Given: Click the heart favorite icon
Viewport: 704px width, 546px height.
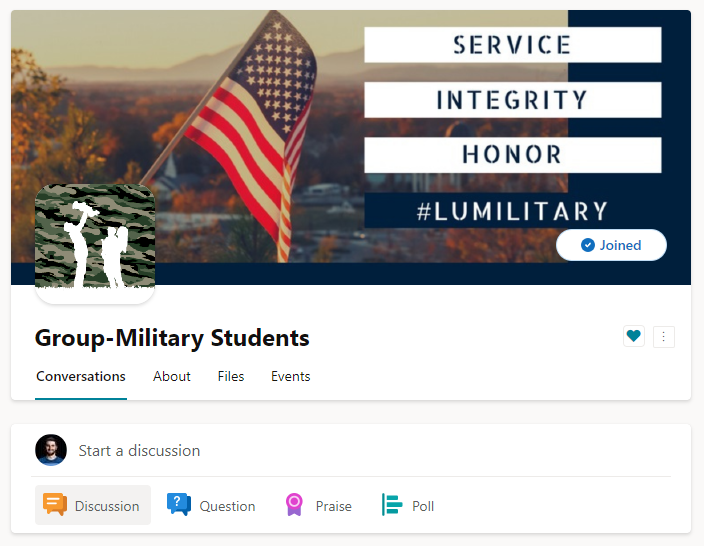Looking at the screenshot, I should [634, 337].
